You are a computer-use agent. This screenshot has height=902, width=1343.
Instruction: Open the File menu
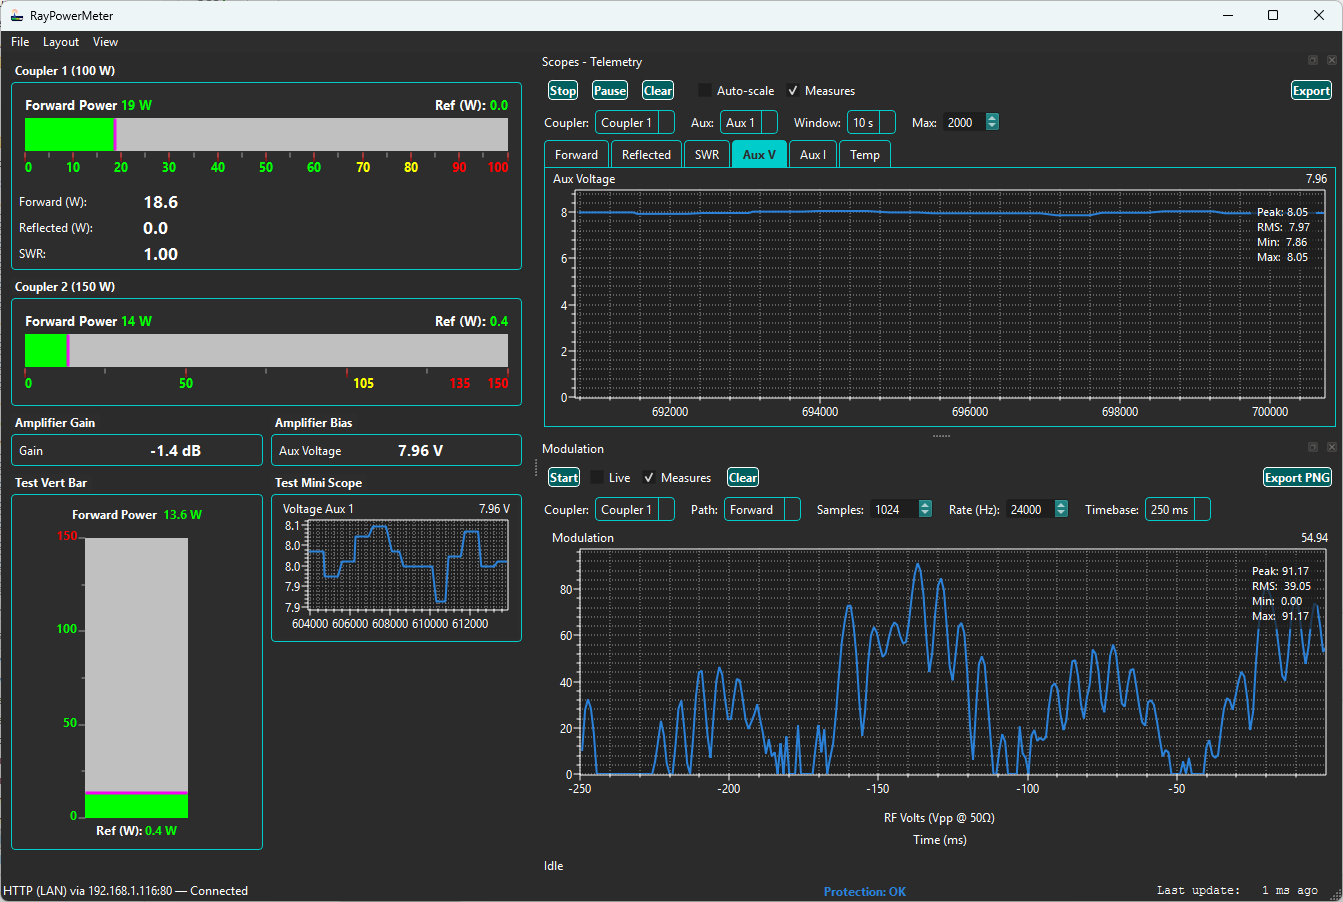(20, 42)
